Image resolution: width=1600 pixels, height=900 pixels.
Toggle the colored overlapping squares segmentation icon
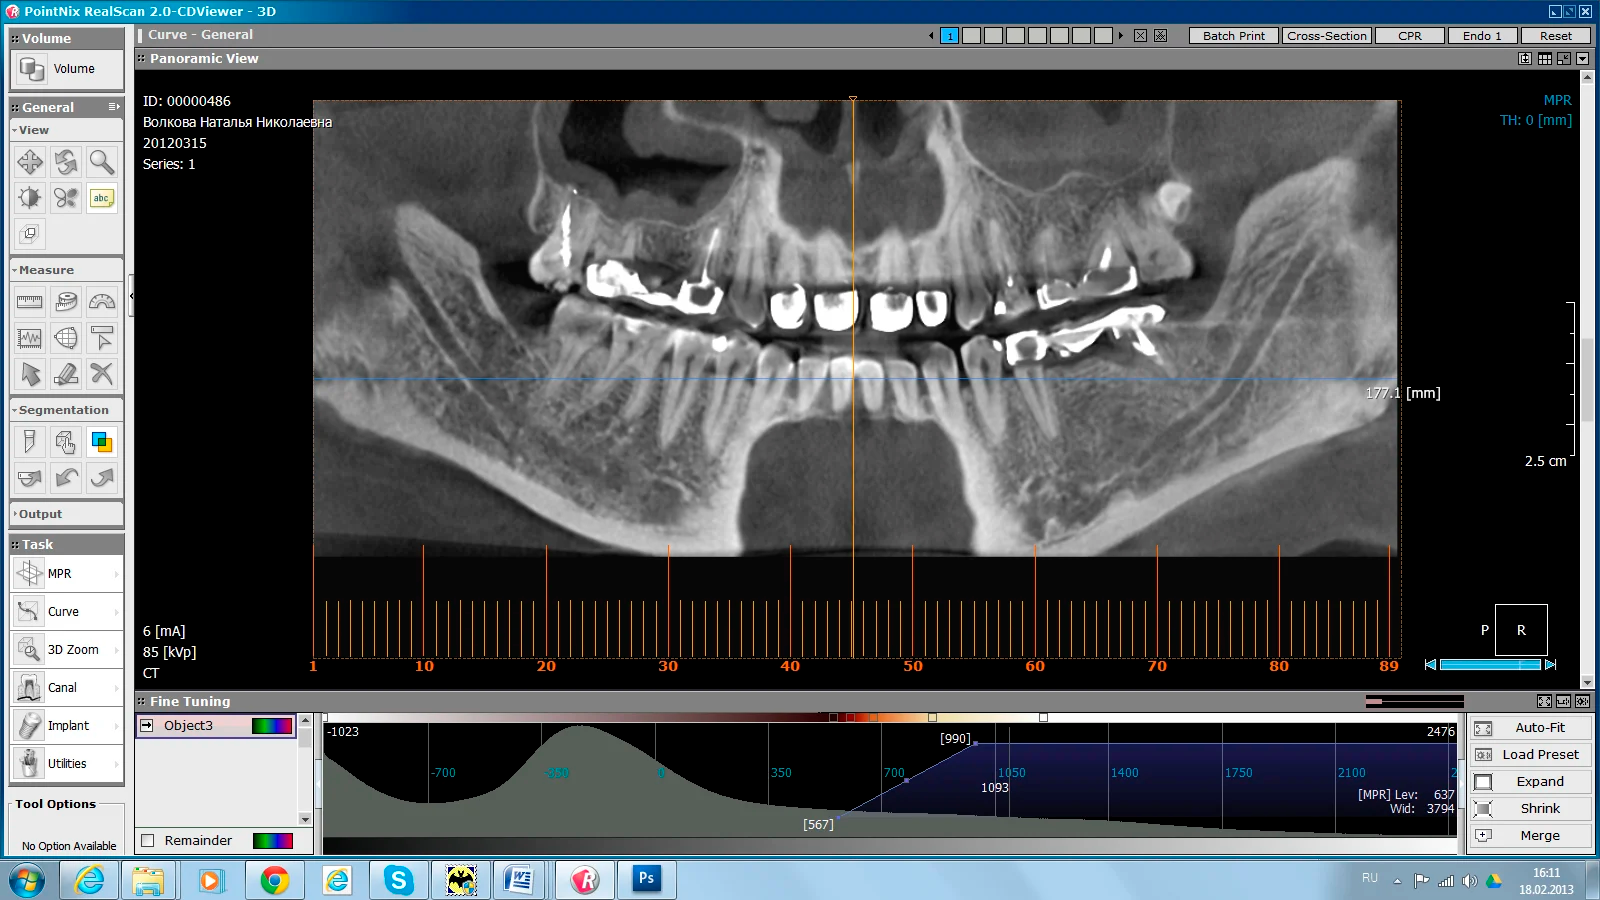click(102, 442)
